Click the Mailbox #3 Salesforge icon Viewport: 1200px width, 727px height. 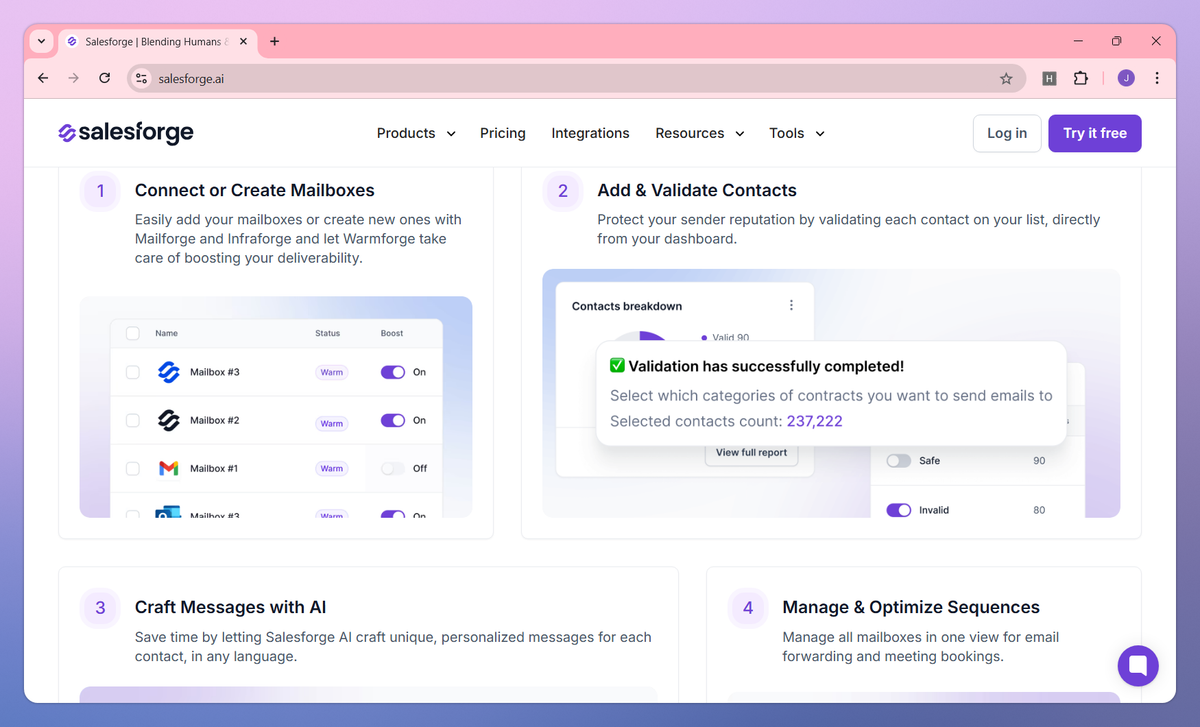click(168, 372)
